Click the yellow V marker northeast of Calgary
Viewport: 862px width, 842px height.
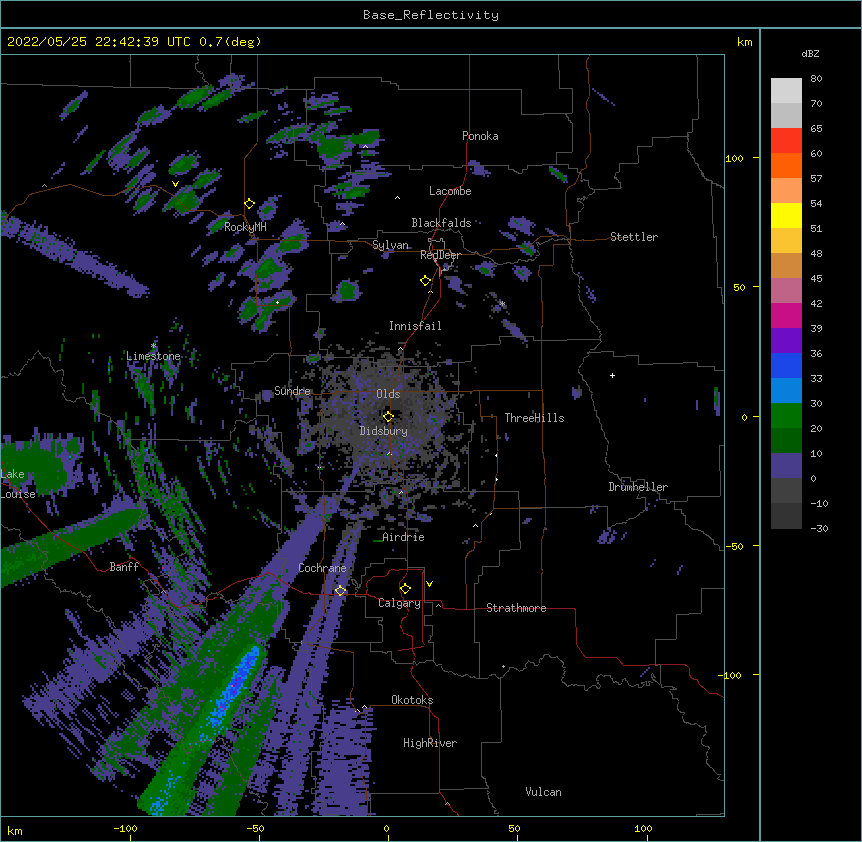click(x=429, y=584)
